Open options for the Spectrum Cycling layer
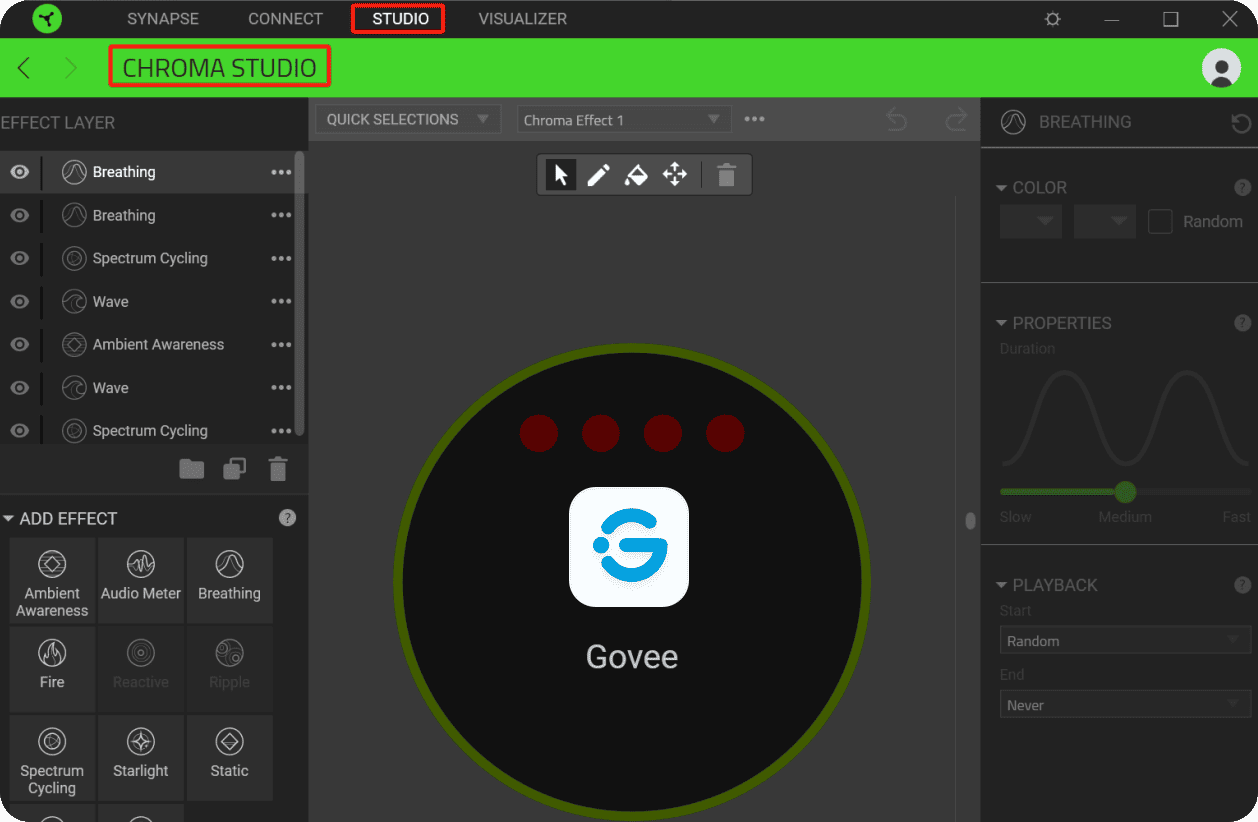 tap(281, 259)
